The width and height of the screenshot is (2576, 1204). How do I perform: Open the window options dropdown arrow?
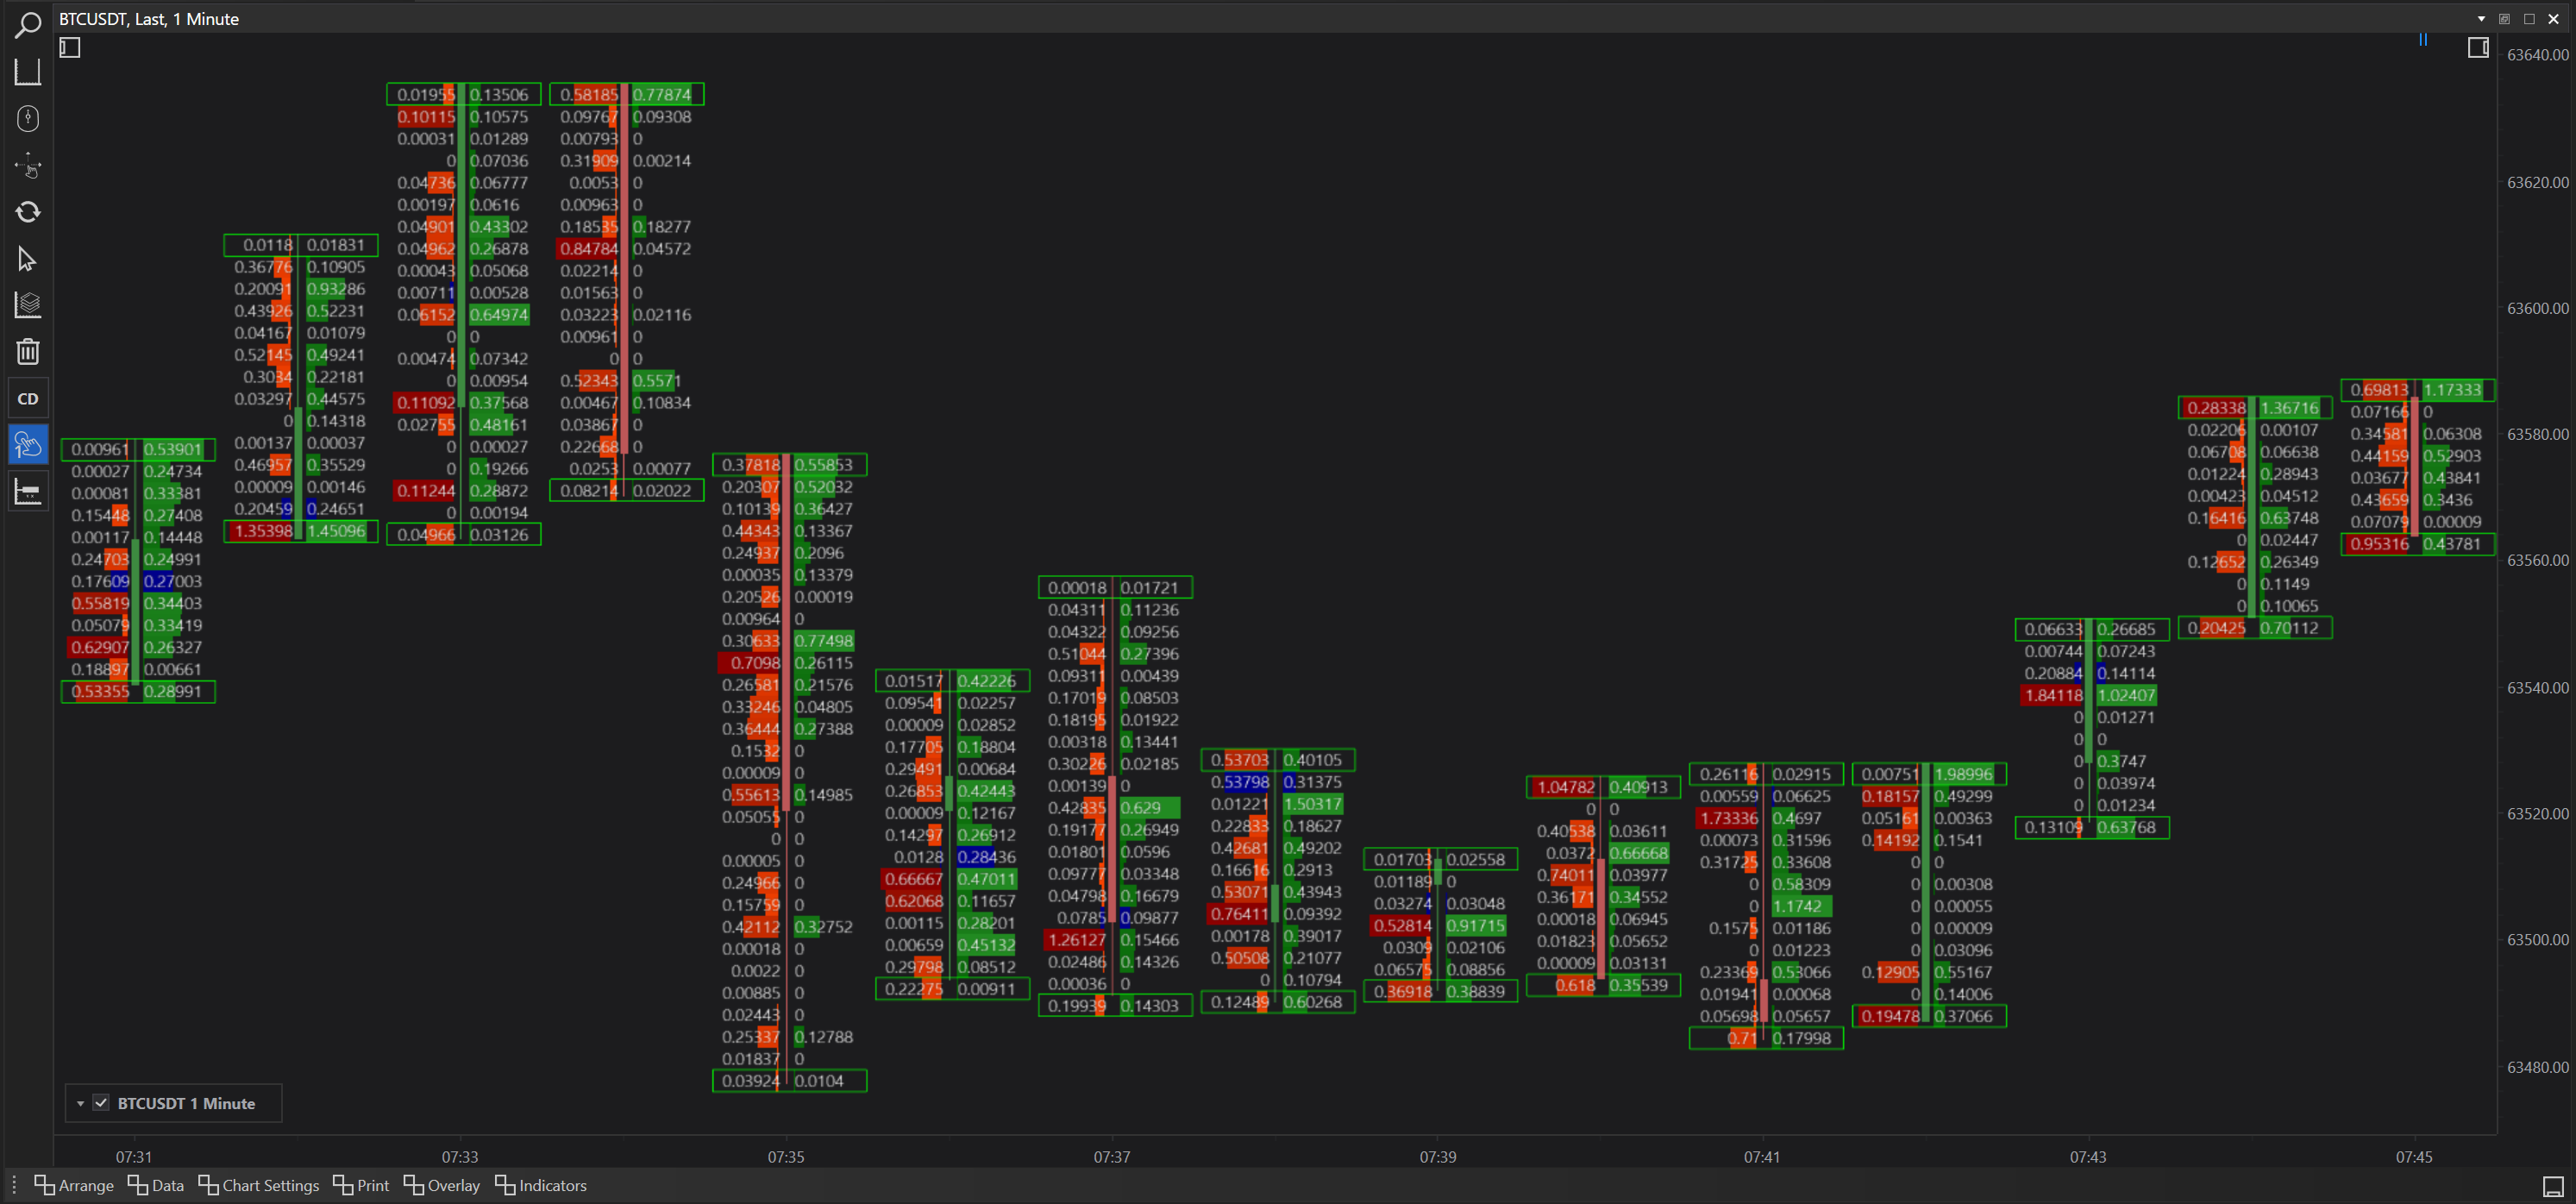point(2481,19)
